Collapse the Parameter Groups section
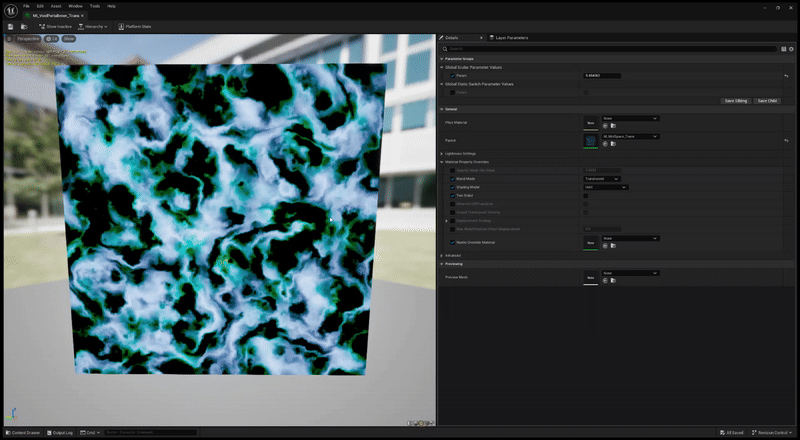The image size is (800, 440). coord(442,59)
